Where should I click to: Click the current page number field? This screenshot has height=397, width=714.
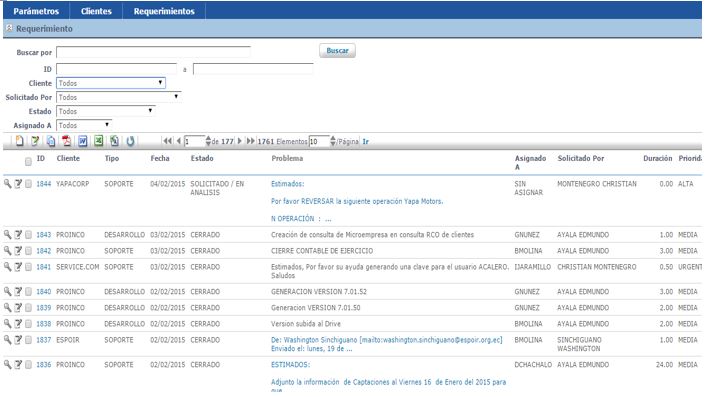tap(194, 142)
